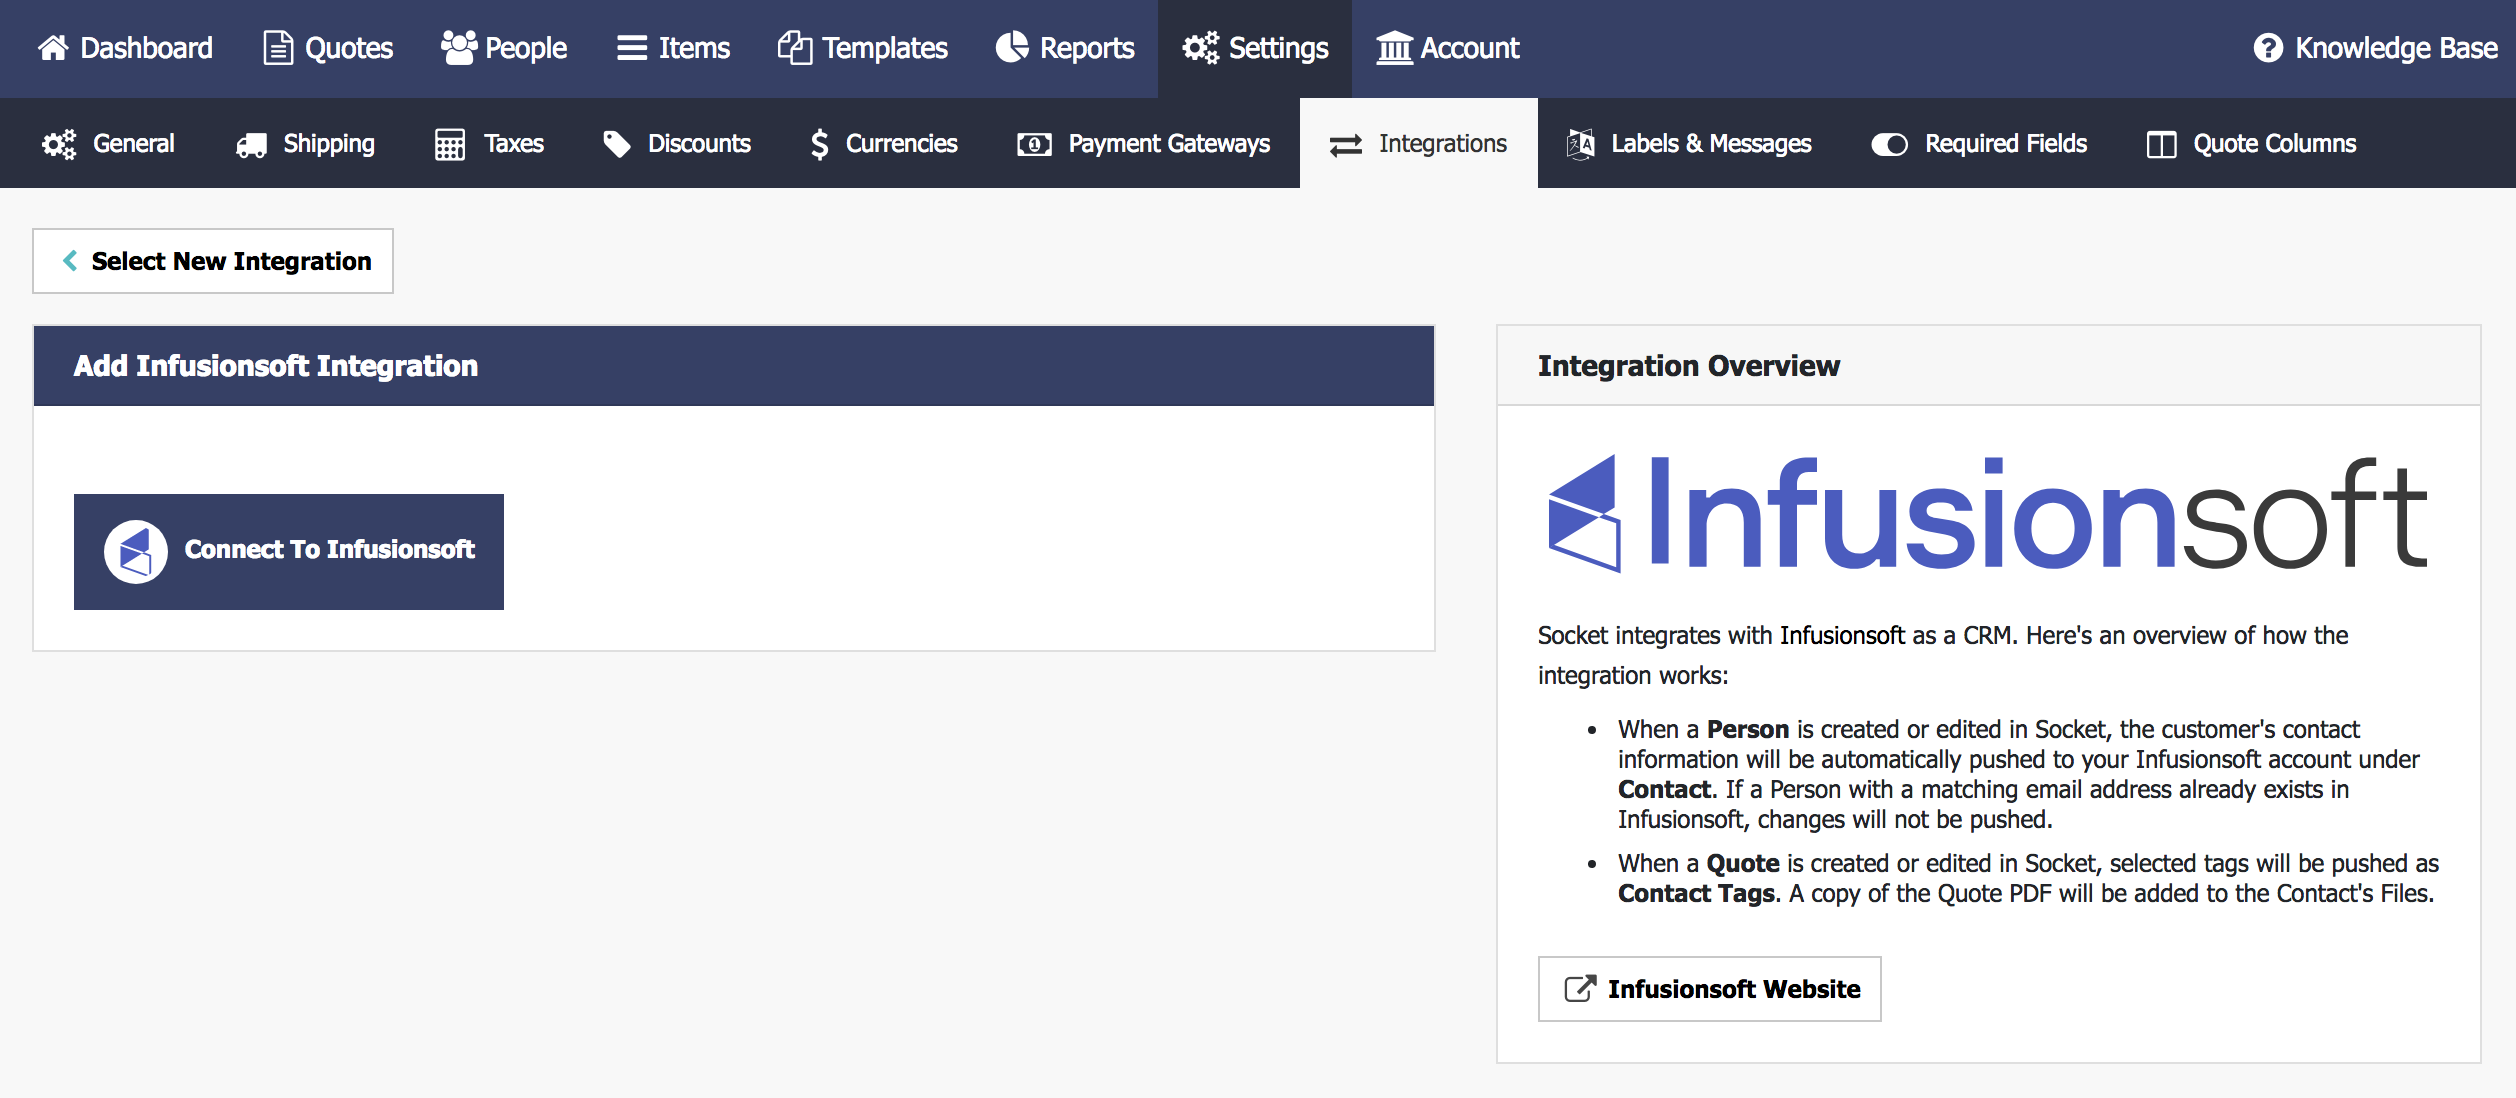Select the Integrations tab

(x=1419, y=144)
